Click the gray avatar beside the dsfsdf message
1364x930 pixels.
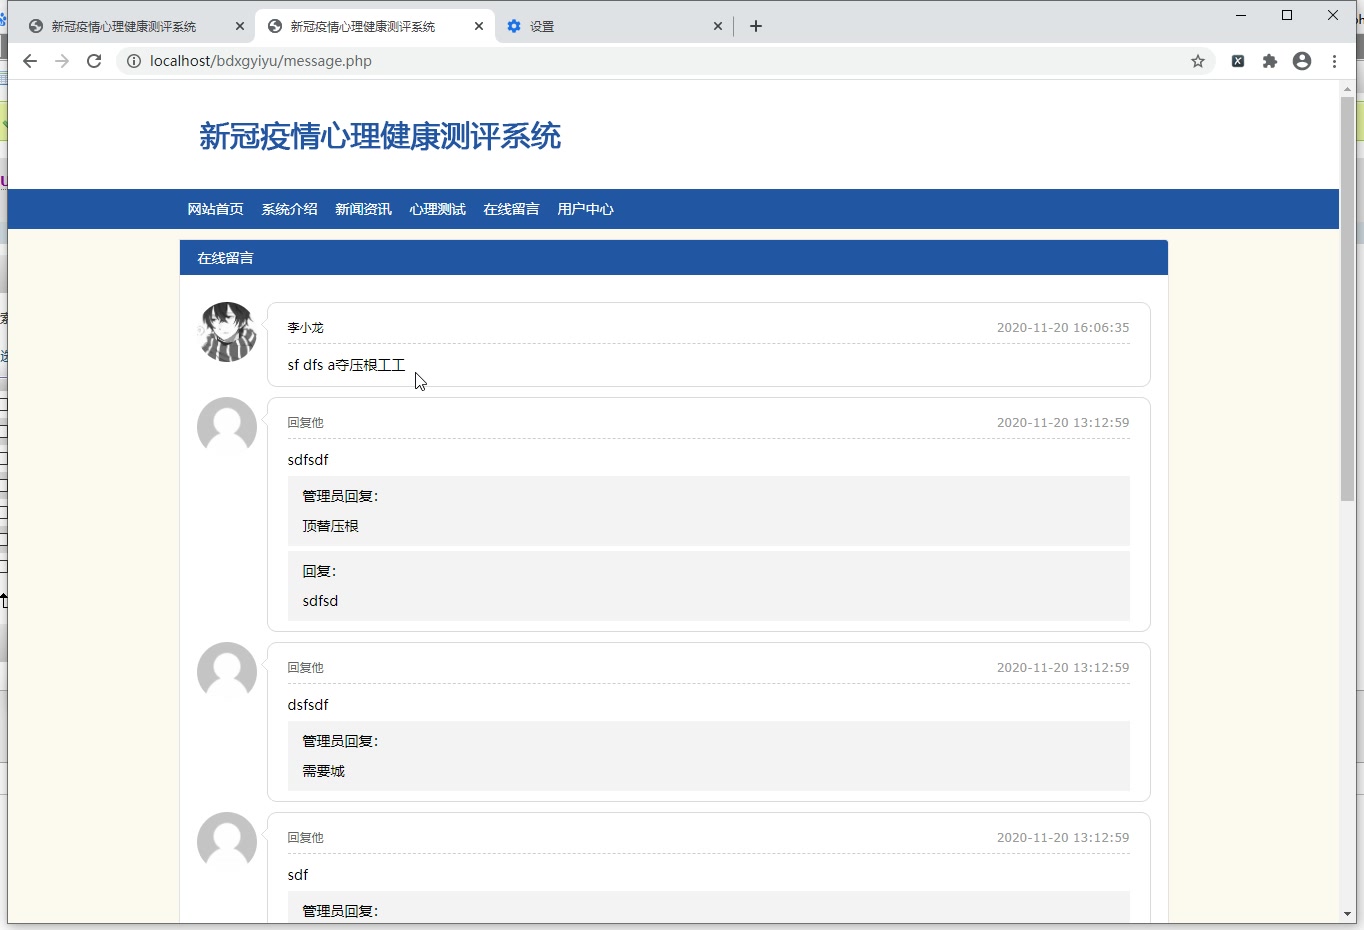227,672
